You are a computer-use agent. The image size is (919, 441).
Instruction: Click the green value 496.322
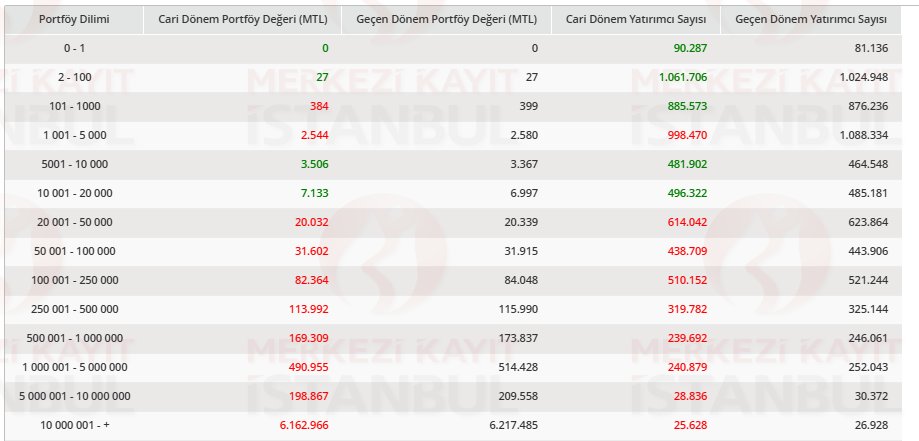pyautogui.click(x=687, y=193)
